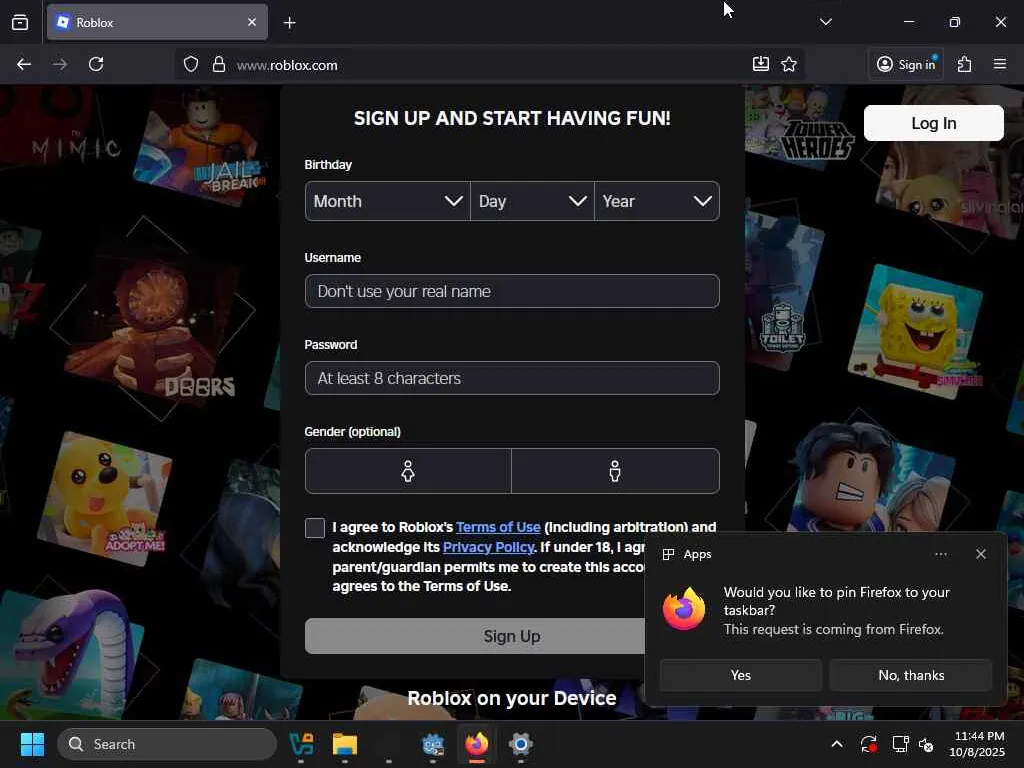This screenshot has width=1024, height=768.
Task: Open the Firefox taskbar icon
Action: [477, 744]
